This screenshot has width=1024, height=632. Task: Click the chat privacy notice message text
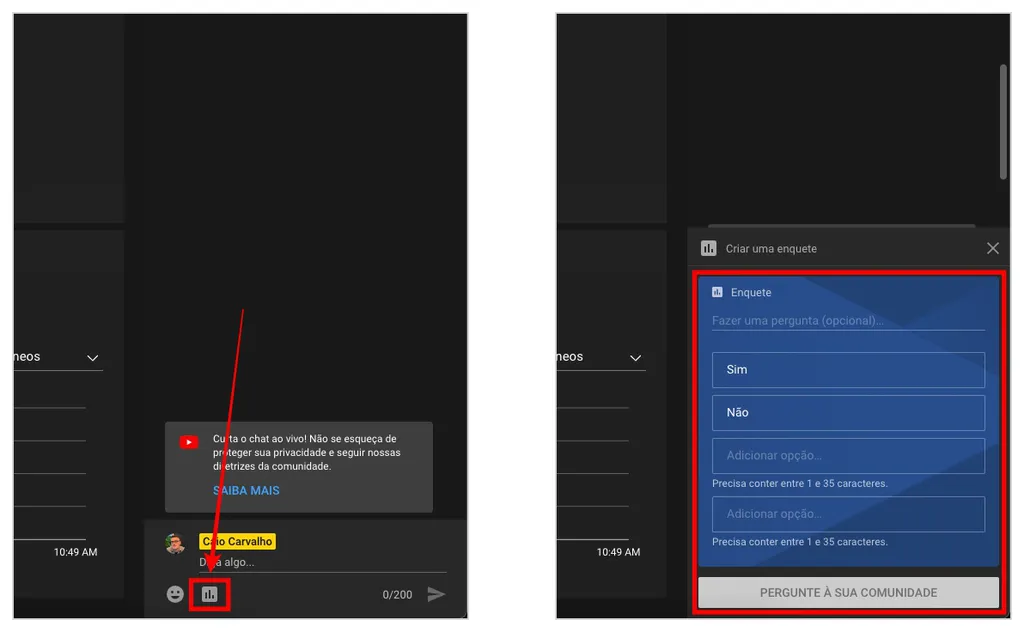tap(306, 452)
